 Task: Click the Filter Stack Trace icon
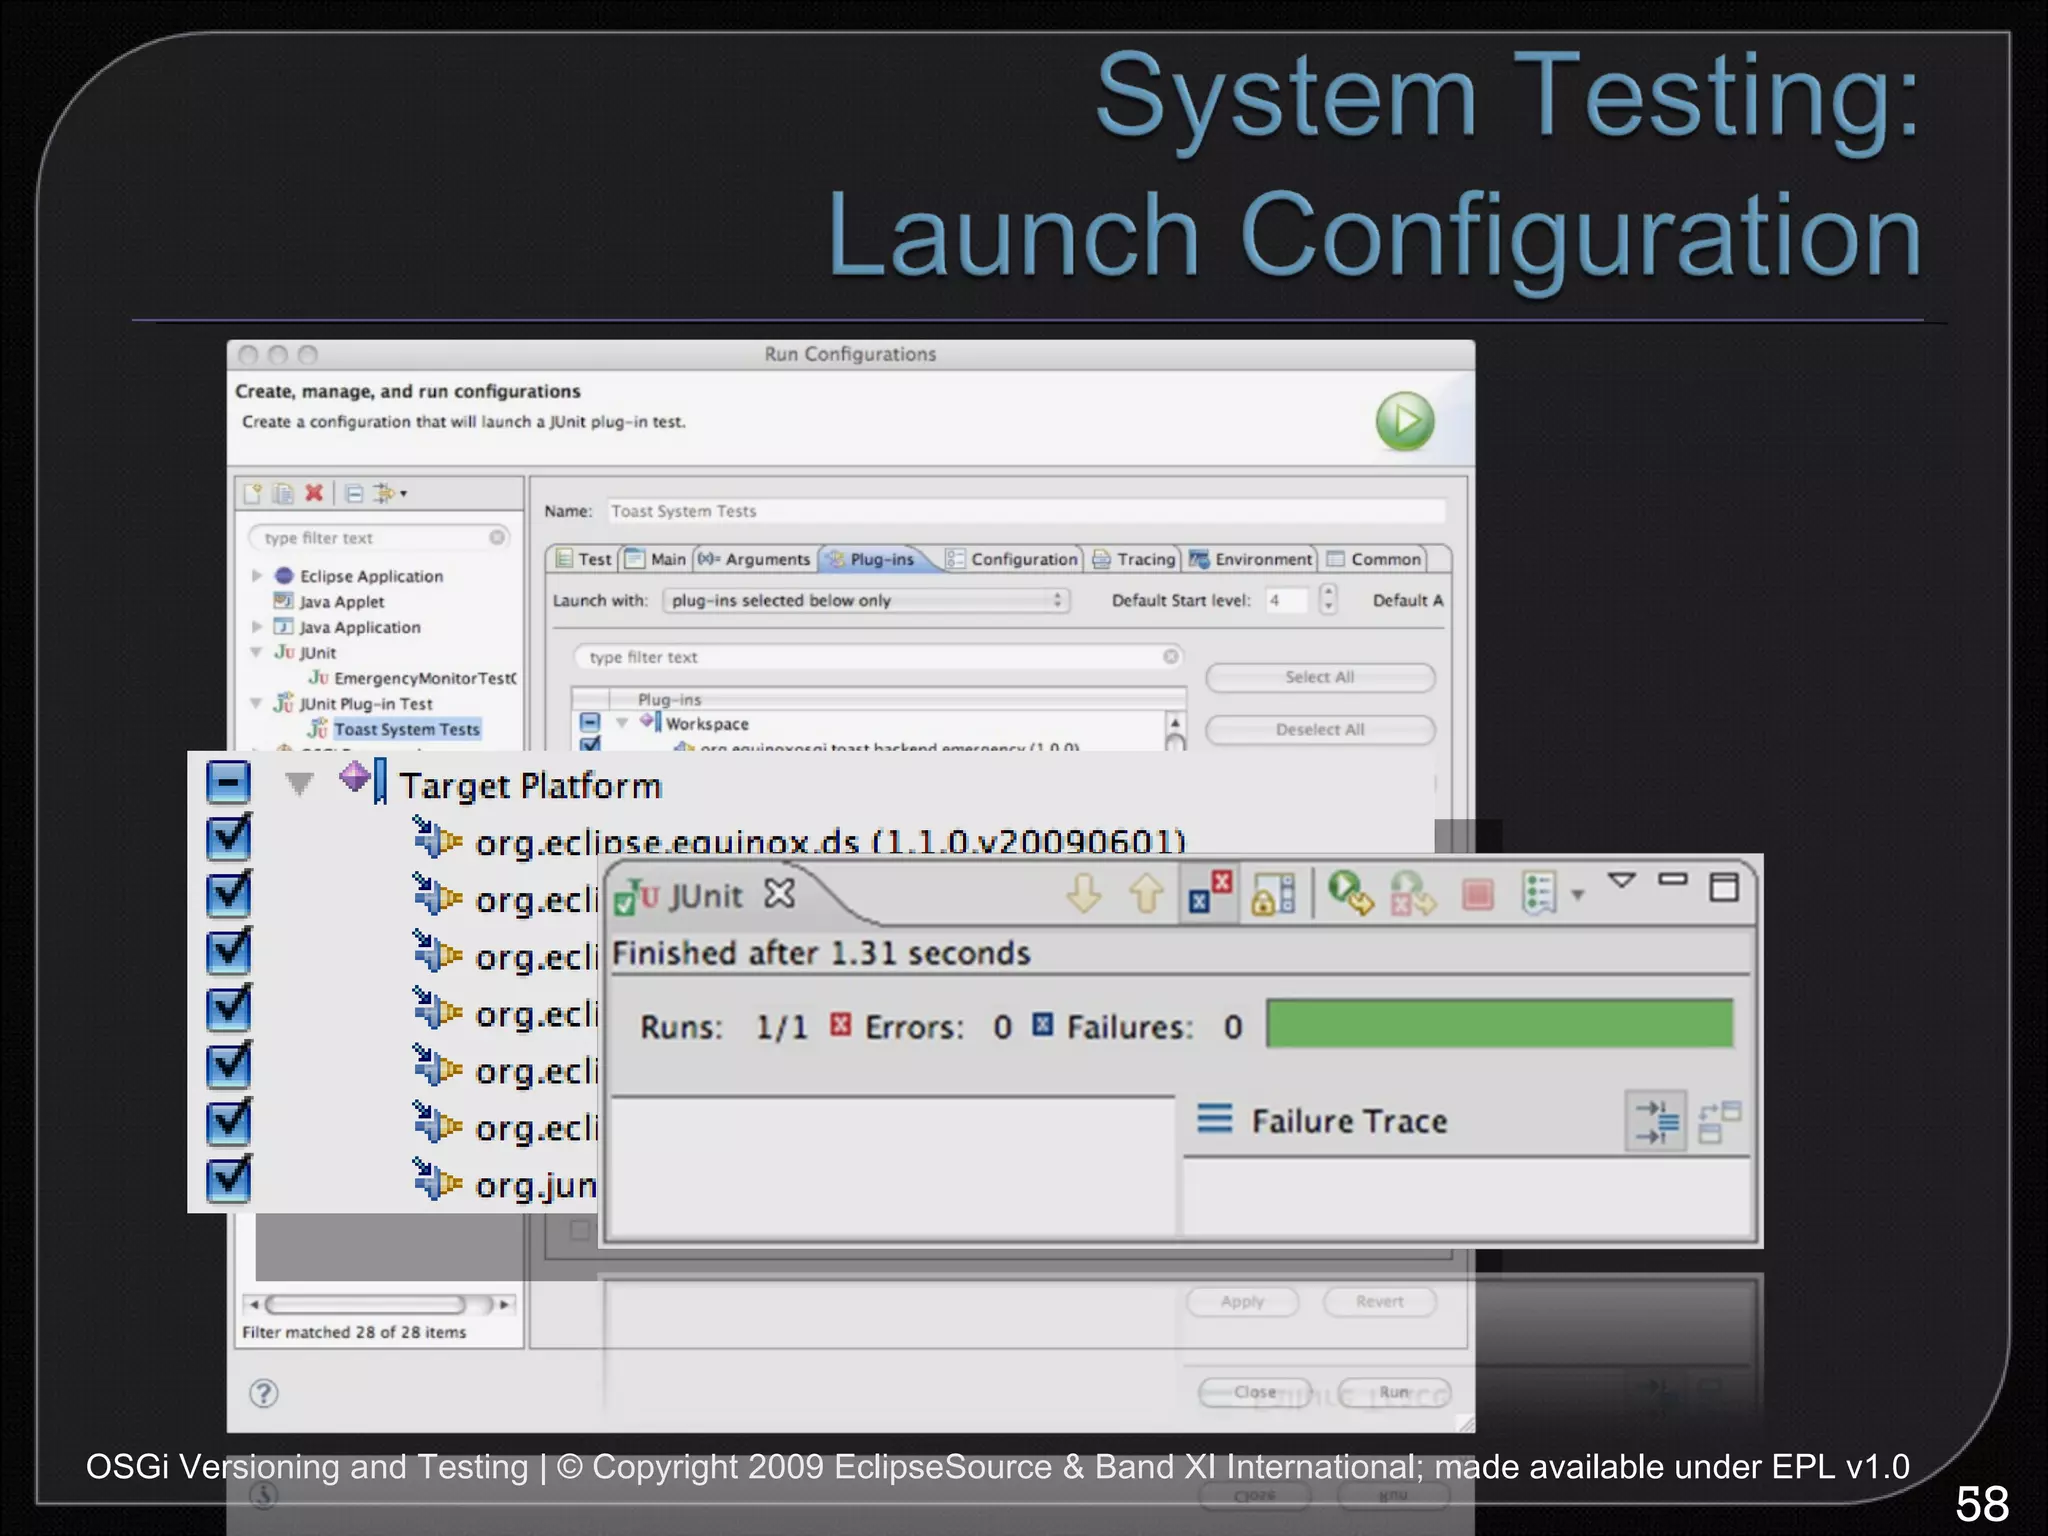[1656, 1121]
